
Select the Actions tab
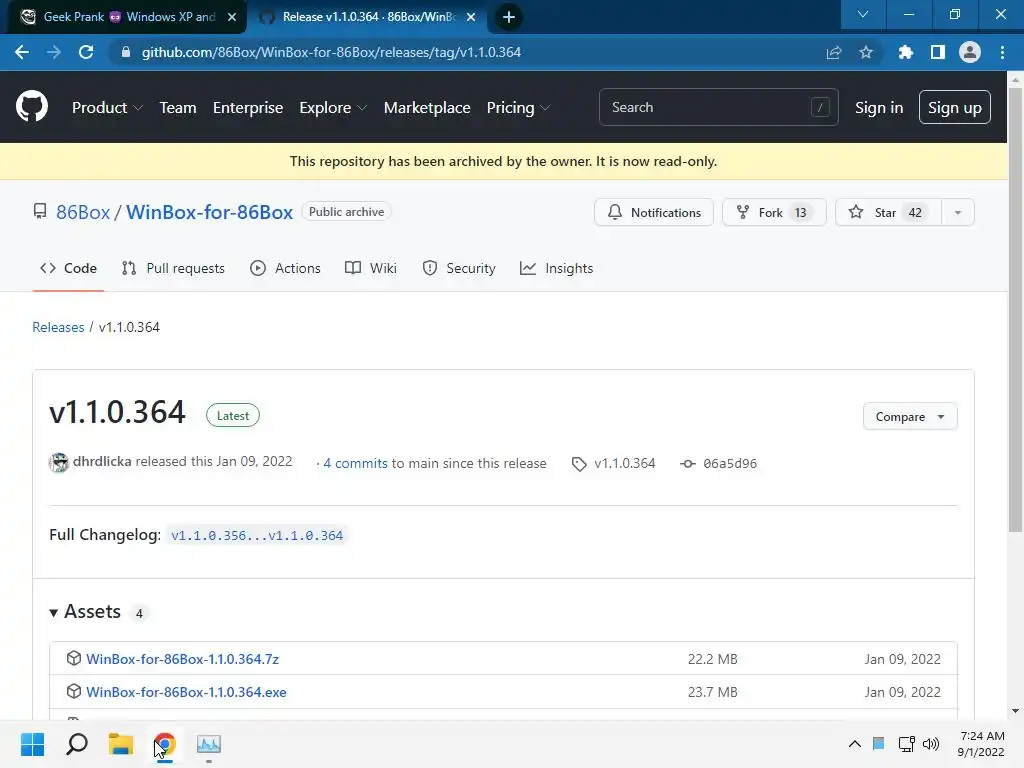(285, 268)
